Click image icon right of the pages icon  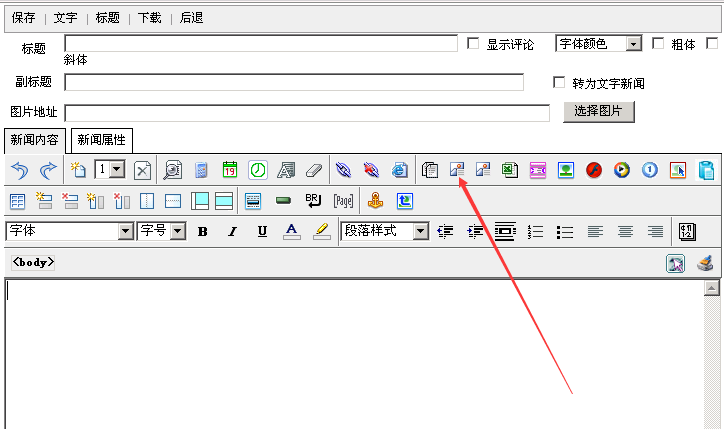pyautogui.click(x=457, y=170)
